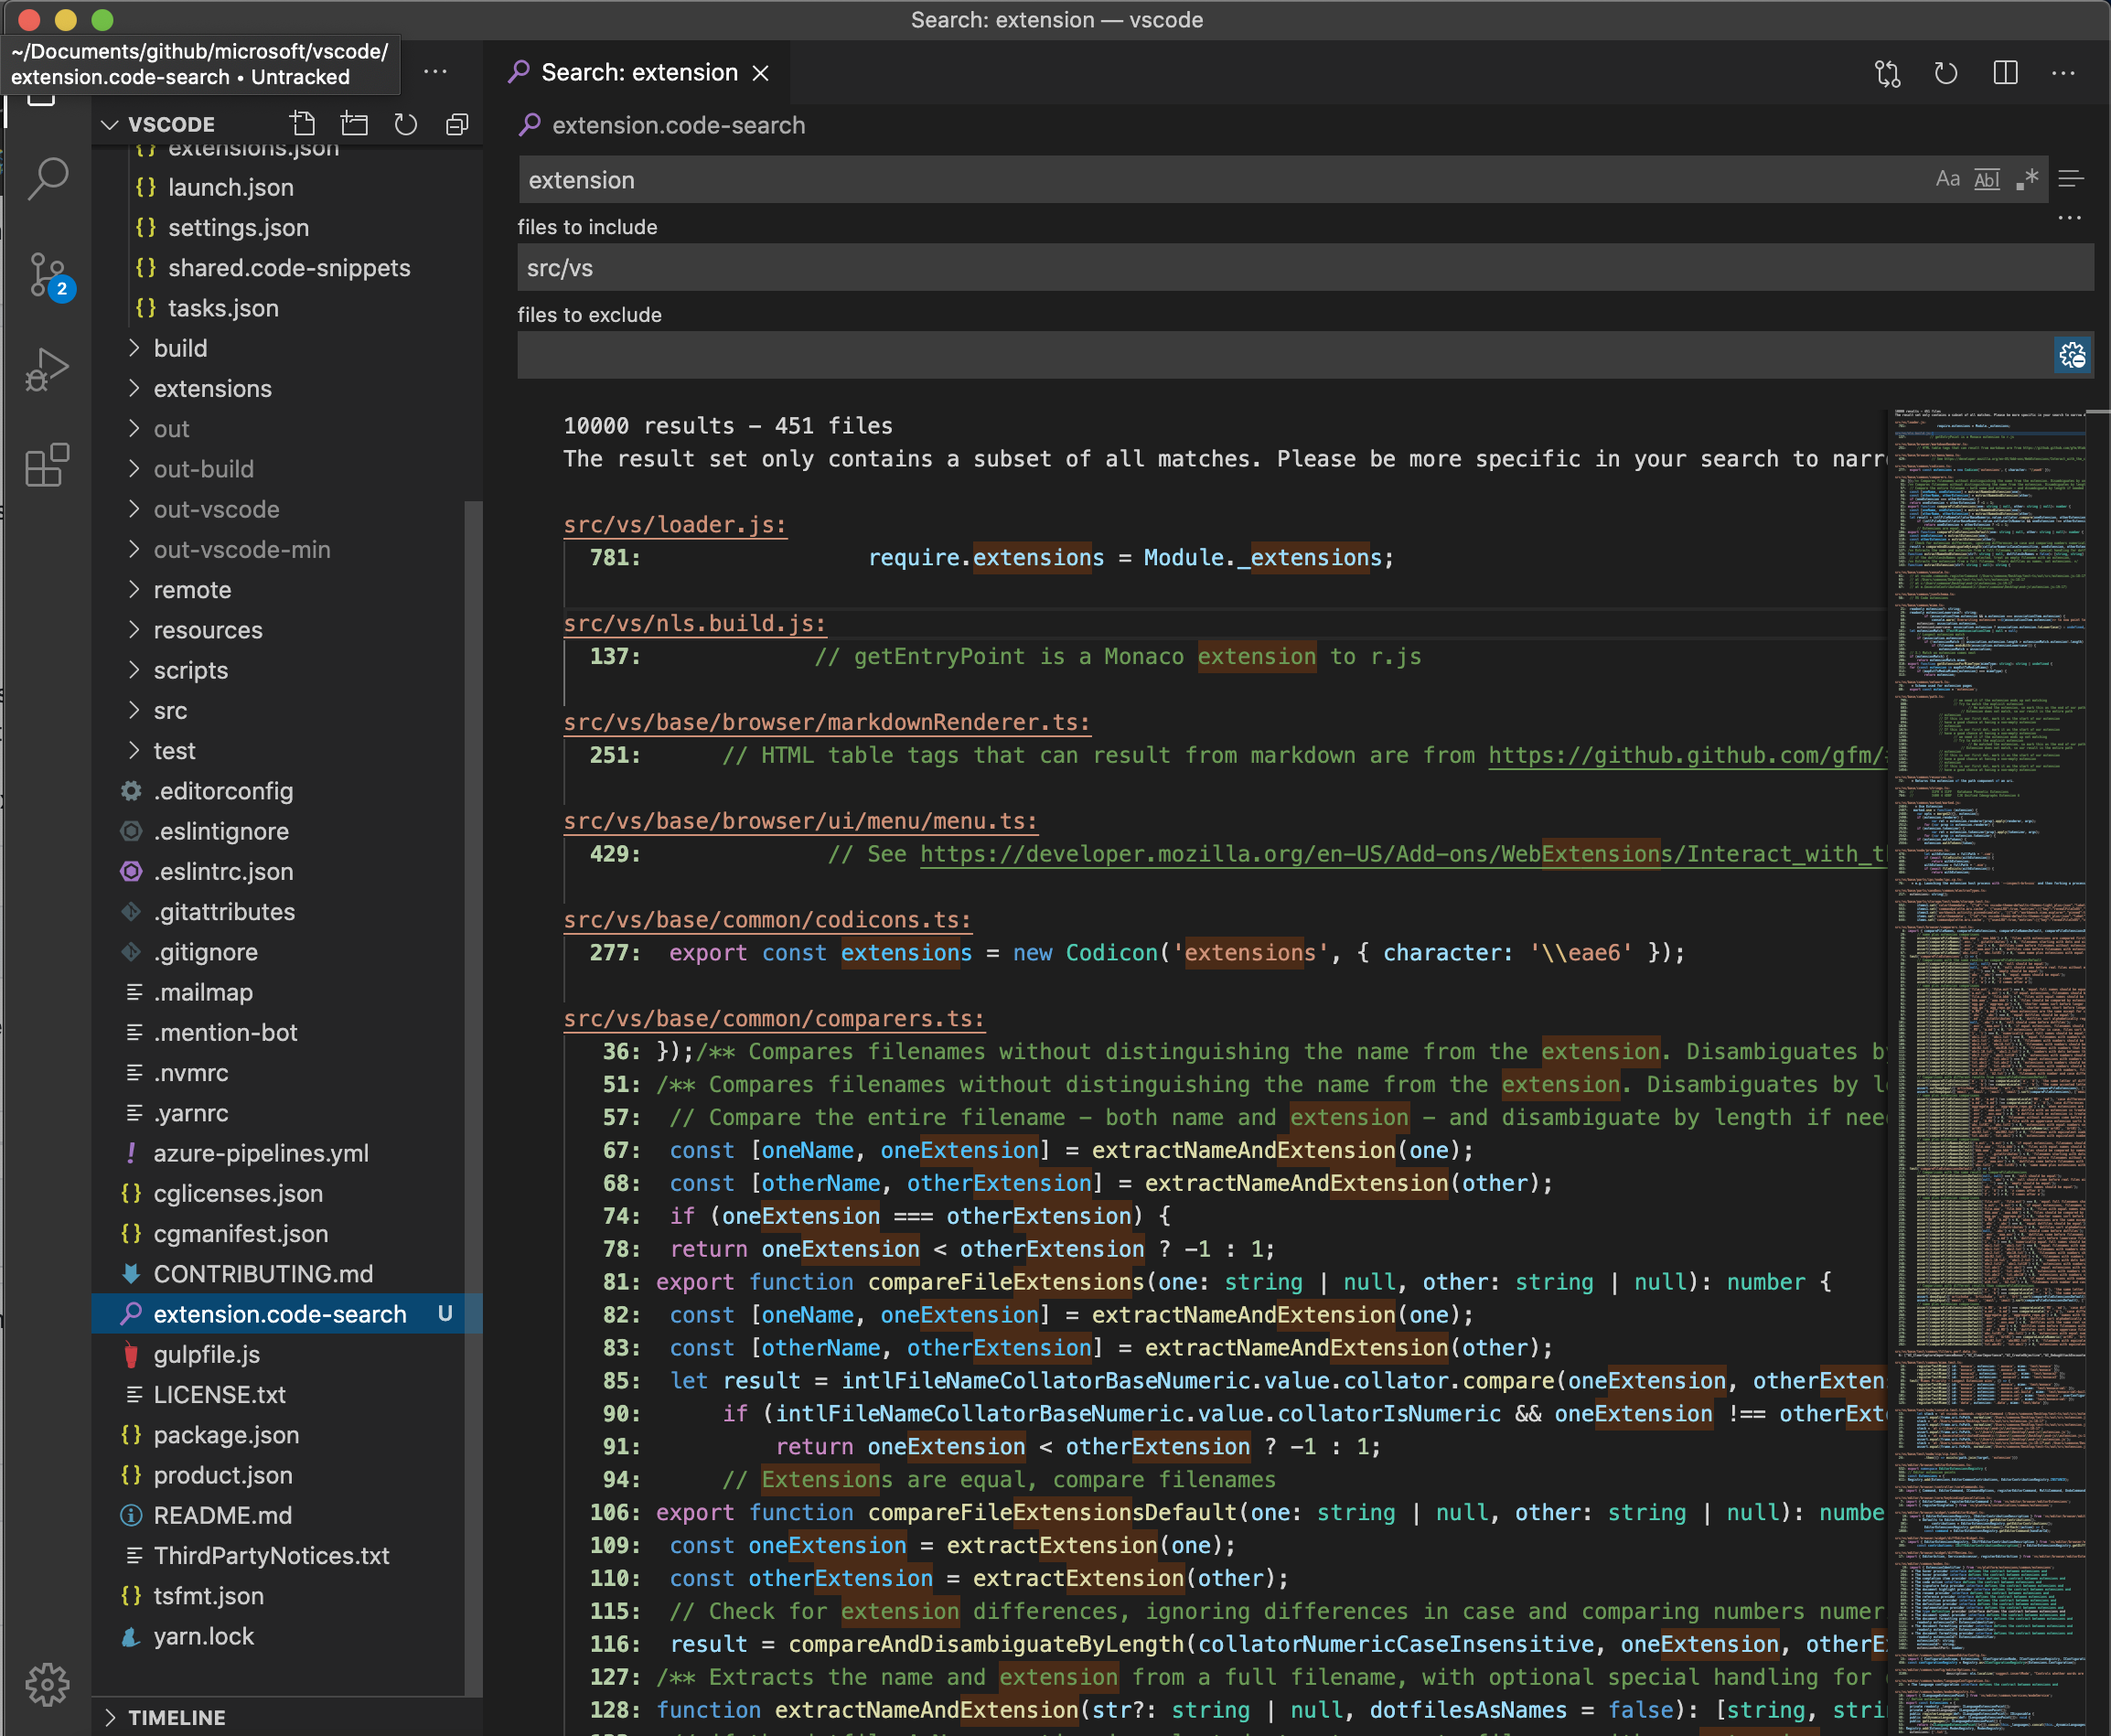2111x1736 pixels.
Task: Open the Run and Debug view
Action: (x=47, y=367)
